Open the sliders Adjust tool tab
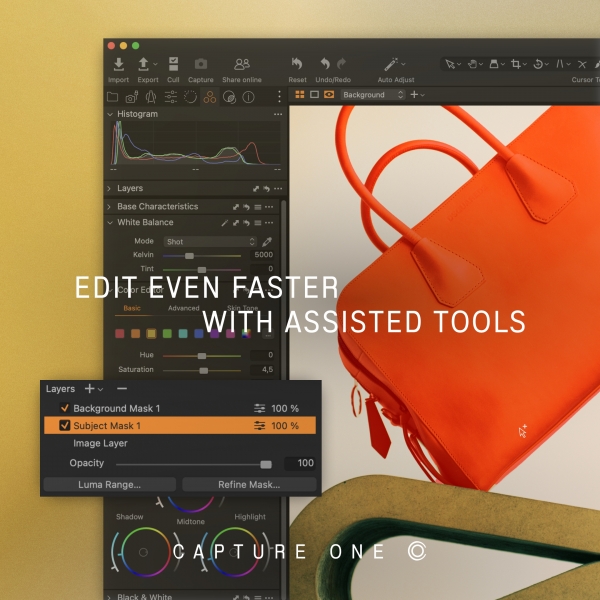 (x=171, y=97)
